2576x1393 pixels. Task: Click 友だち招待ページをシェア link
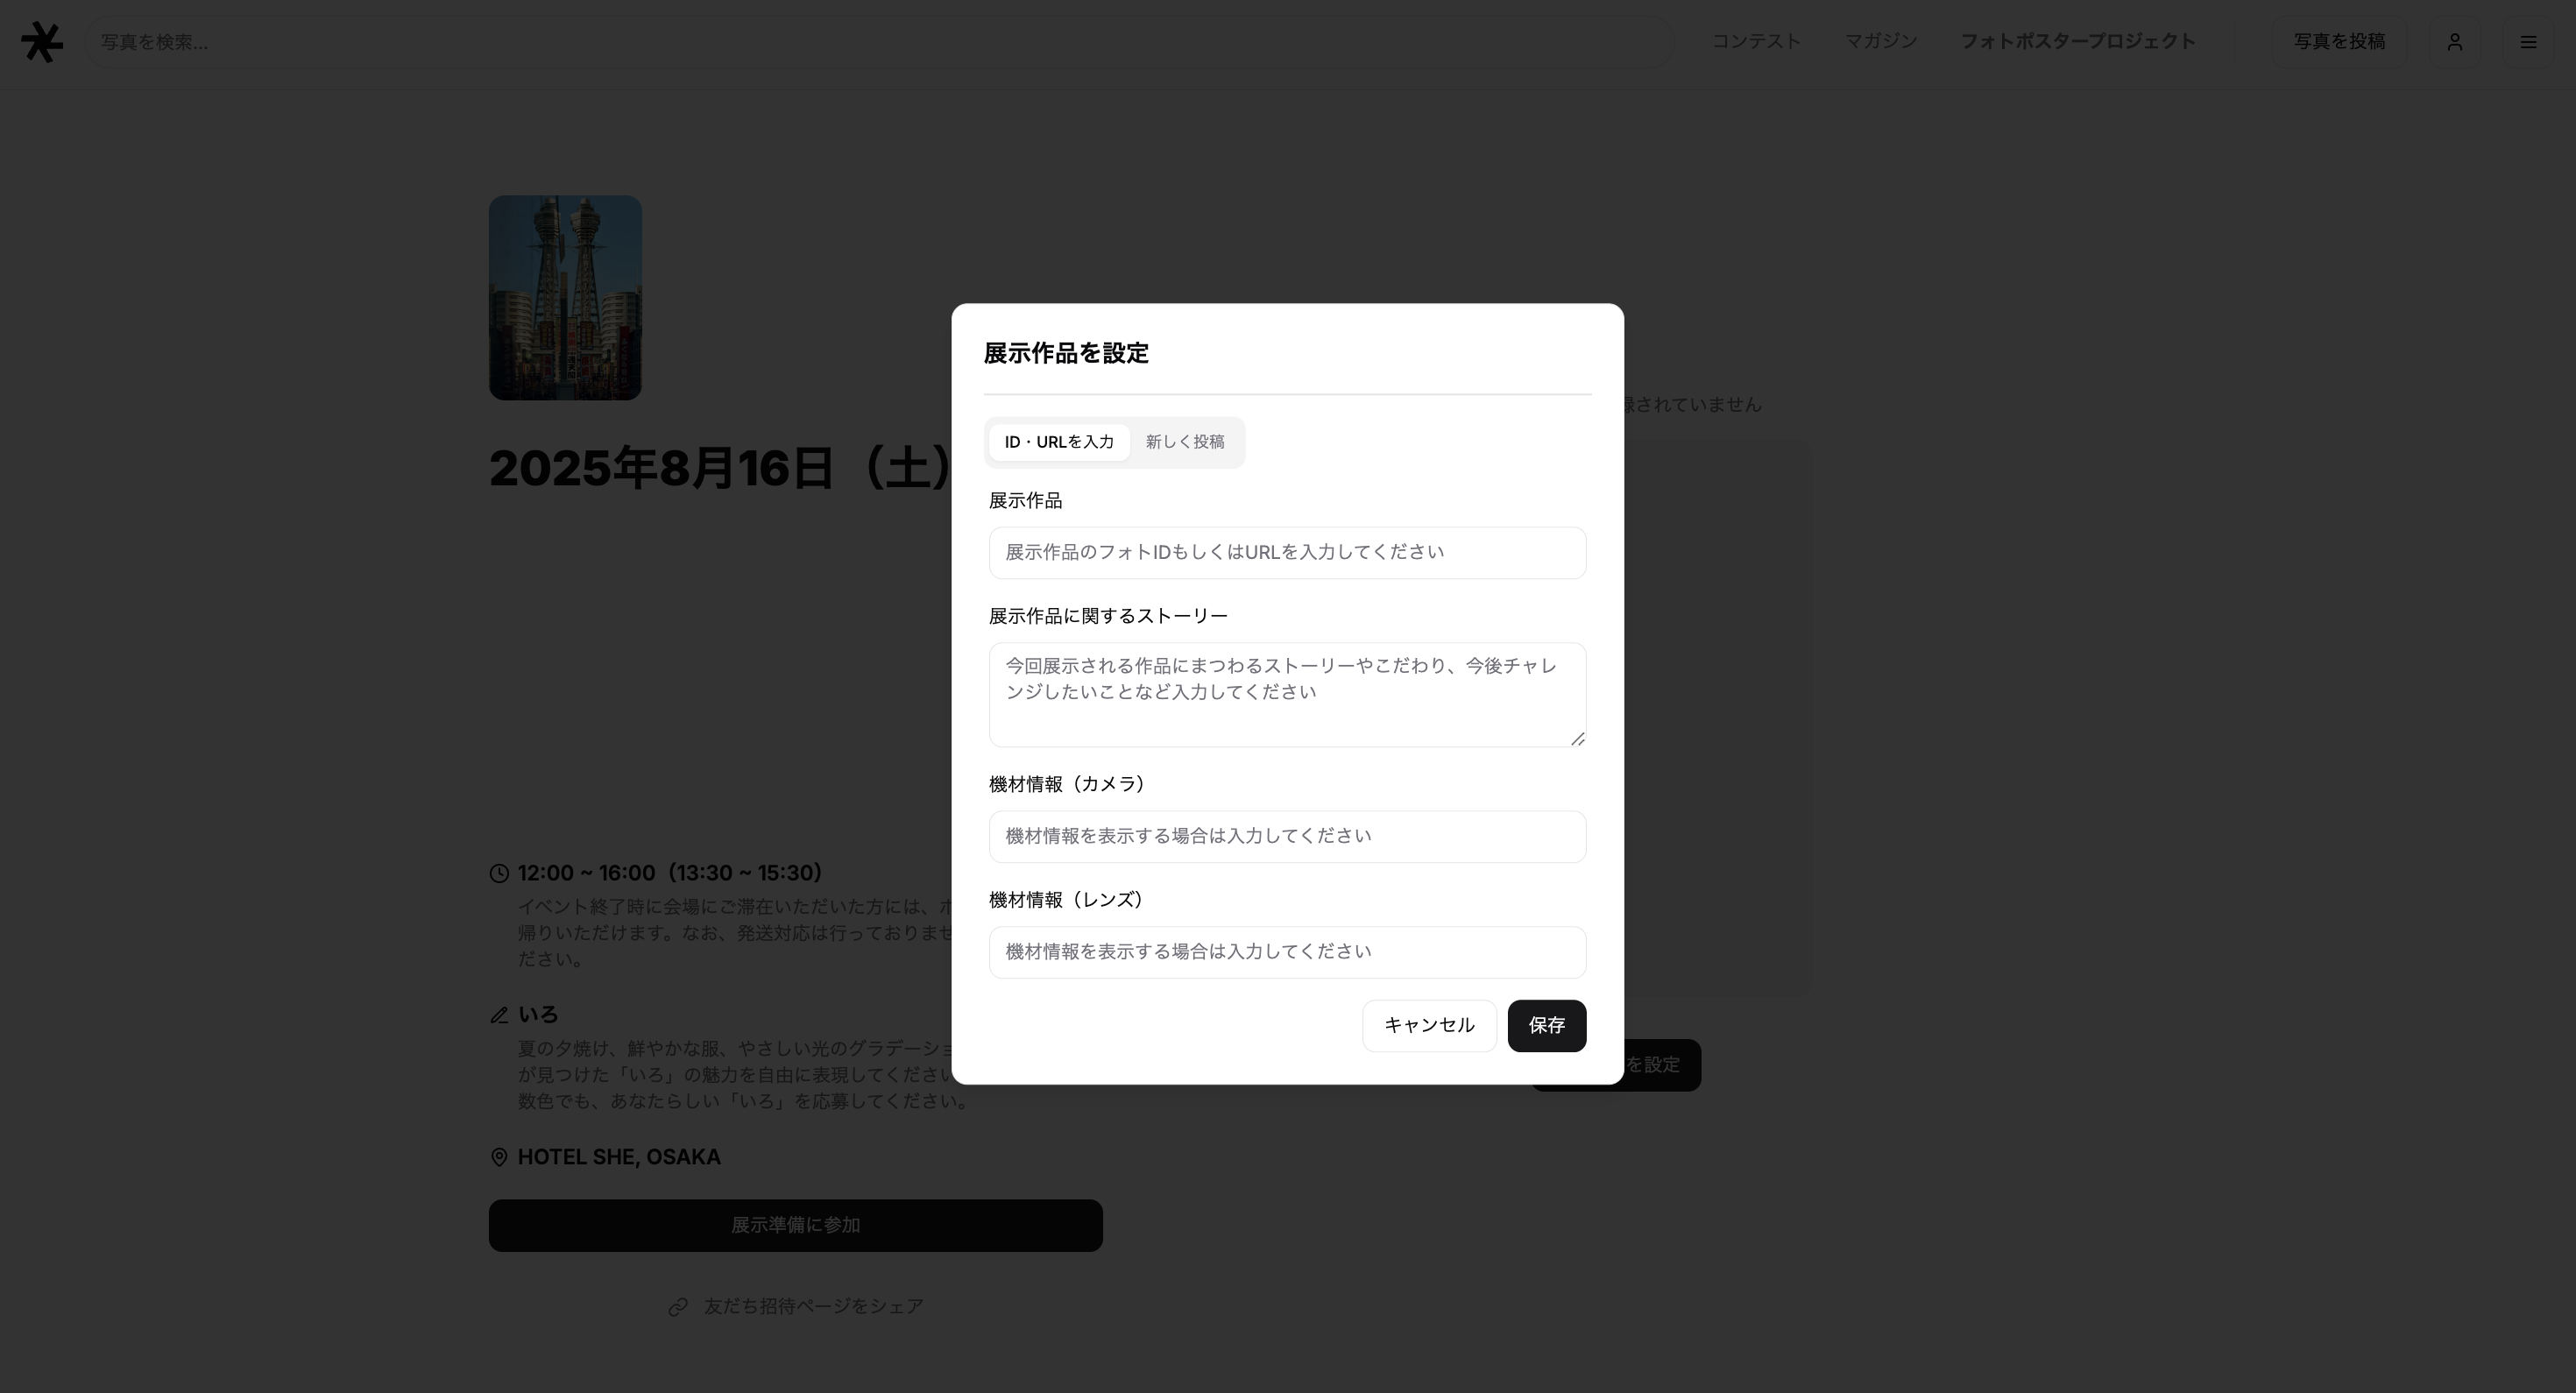coord(813,1307)
